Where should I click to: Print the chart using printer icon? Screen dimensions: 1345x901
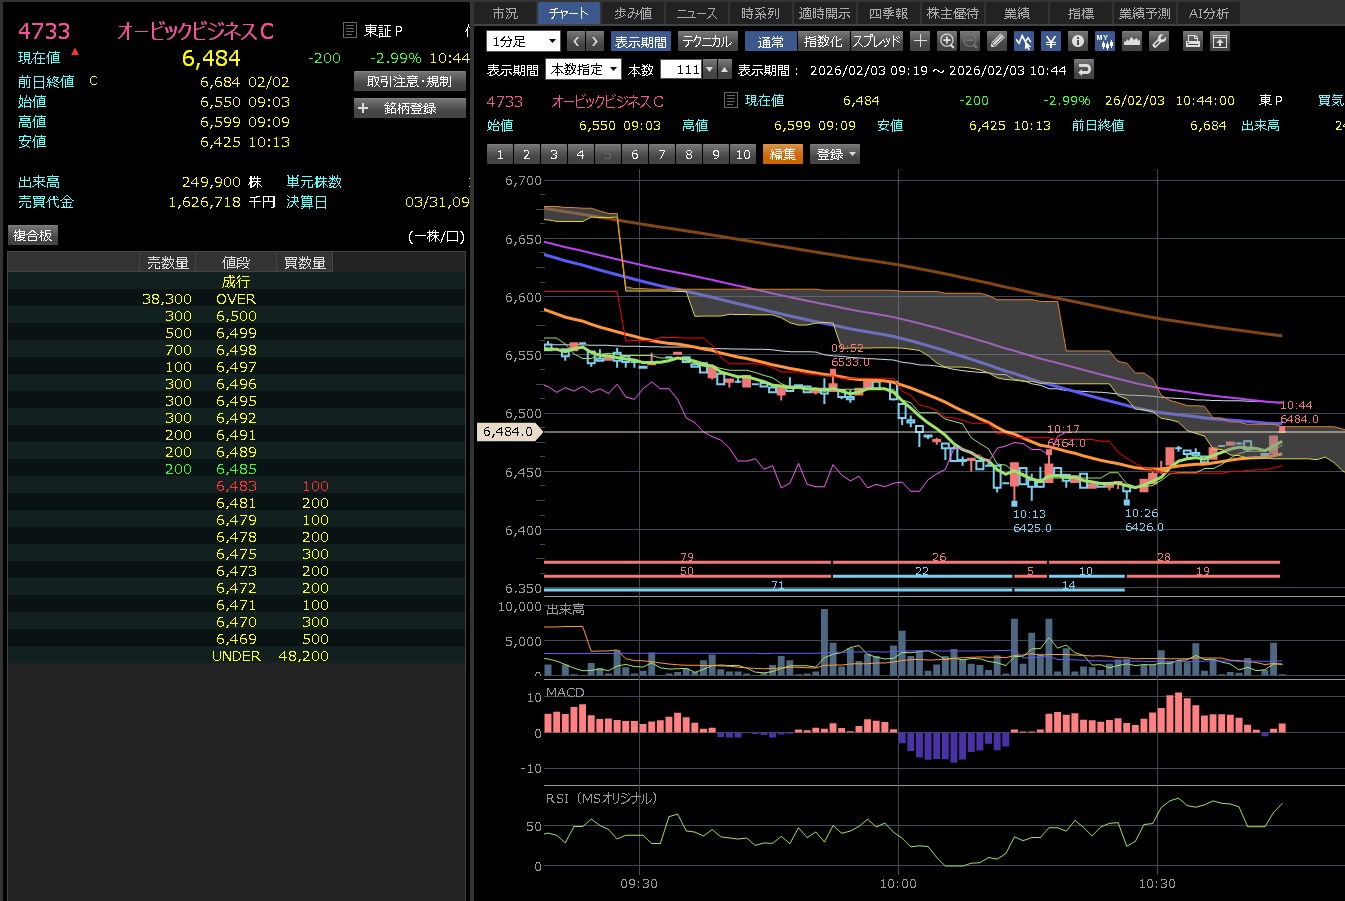click(x=1192, y=41)
